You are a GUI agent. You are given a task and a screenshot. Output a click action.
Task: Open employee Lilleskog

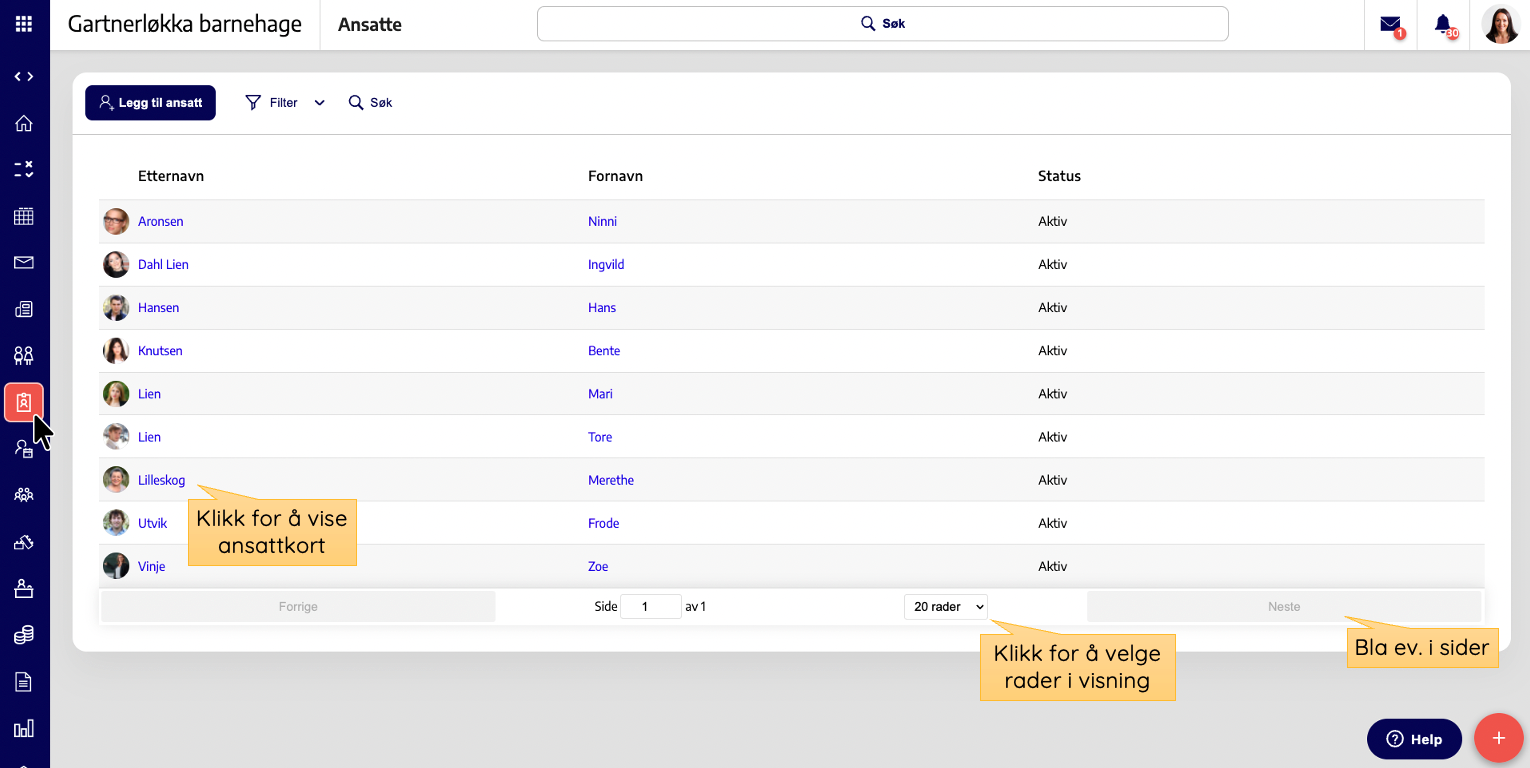click(161, 480)
